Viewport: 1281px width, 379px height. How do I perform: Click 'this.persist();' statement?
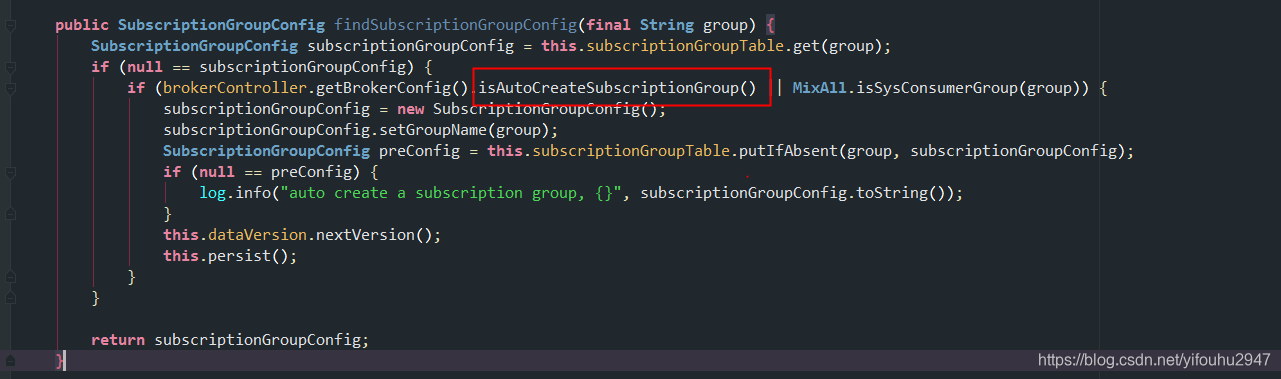[231, 256]
